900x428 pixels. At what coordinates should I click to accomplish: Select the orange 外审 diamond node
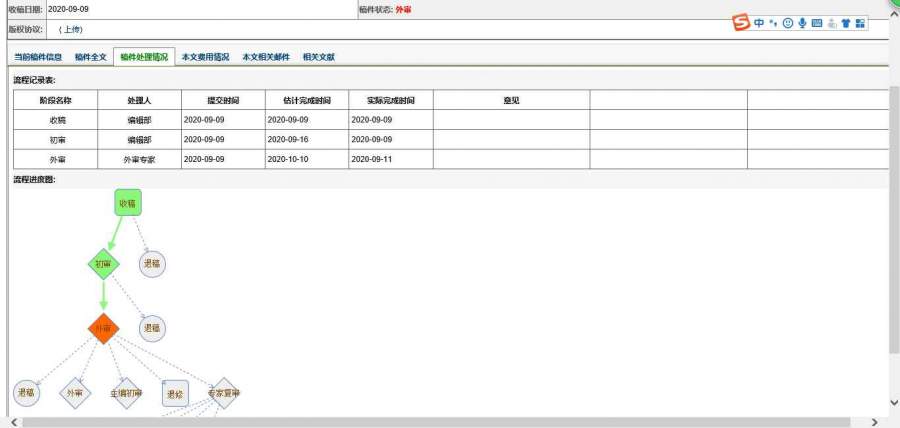tap(103, 329)
